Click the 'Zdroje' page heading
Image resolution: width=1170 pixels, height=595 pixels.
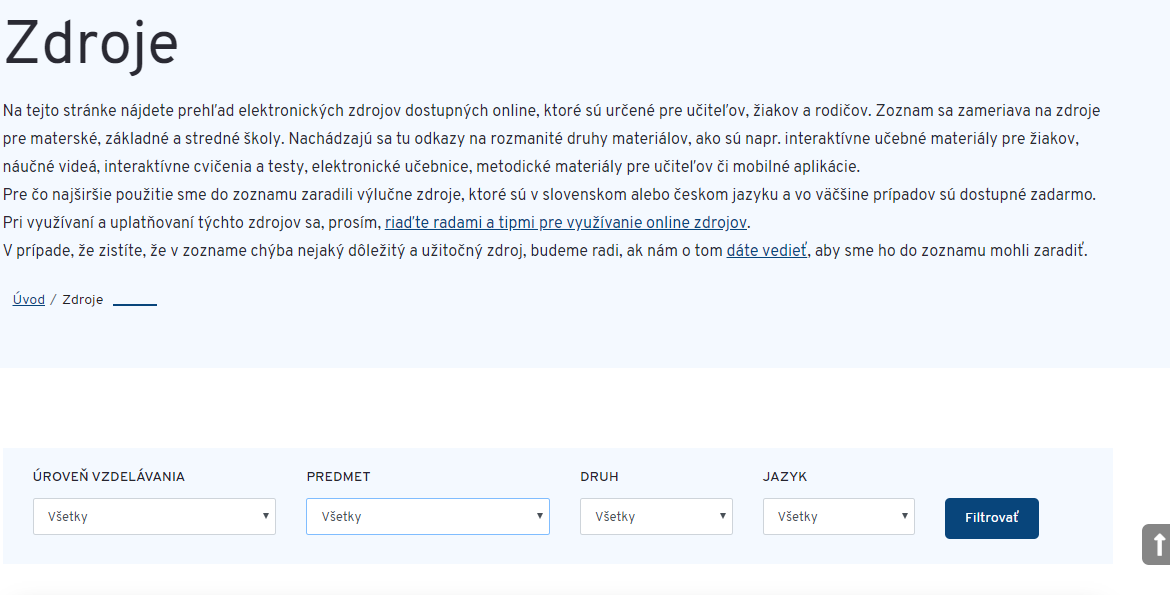pyautogui.click(x=91, y=44)
